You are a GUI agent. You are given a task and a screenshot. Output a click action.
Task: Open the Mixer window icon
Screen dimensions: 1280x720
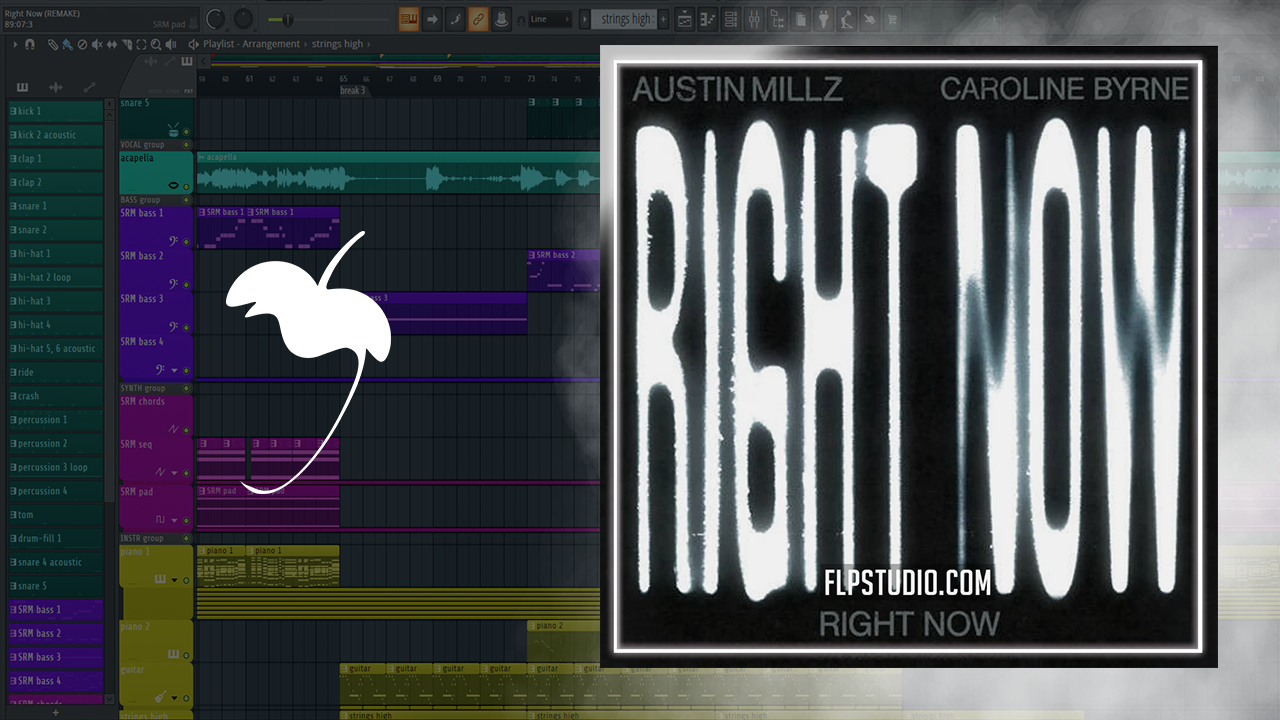[x=755, y=19]
